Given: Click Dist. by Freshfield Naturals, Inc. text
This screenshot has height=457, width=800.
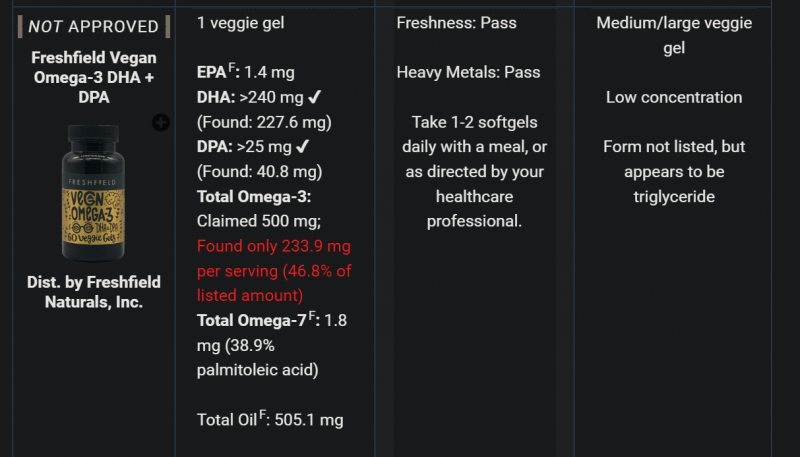Looking at the screenshot, I should click(94, 291).
